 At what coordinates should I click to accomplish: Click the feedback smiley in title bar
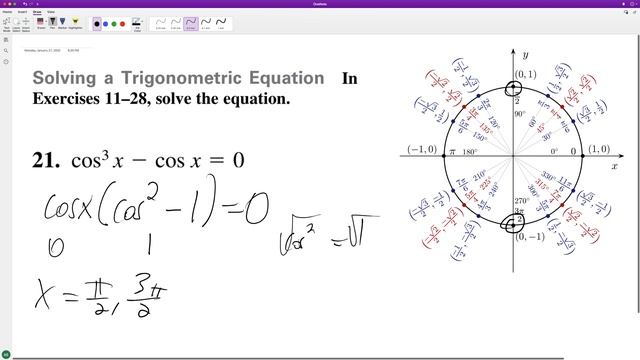coord(633,4)
